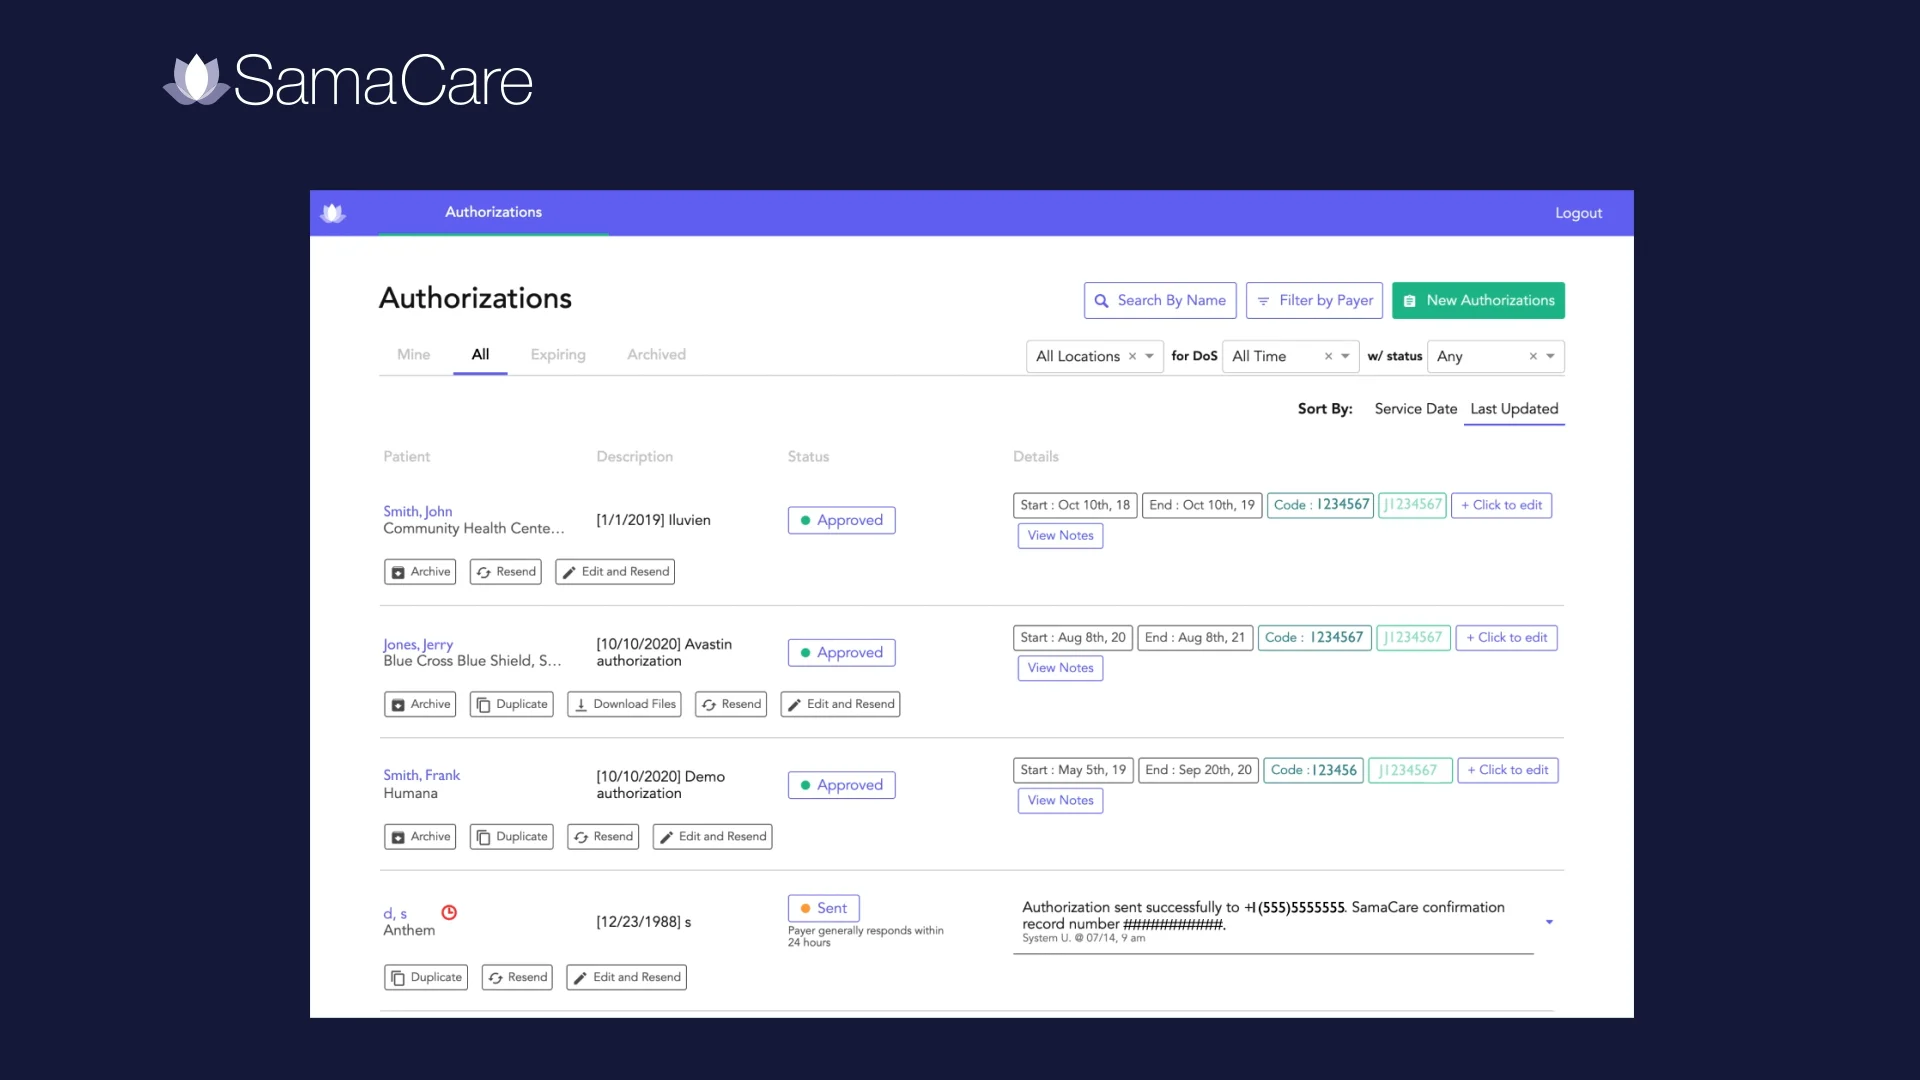Click the Download Files icon for Jones, Jerry

point(582,704)
